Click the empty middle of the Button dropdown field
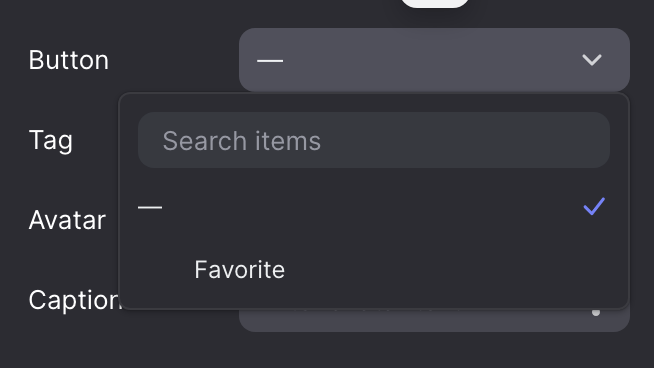Screen dimensions: 654x368 pos(430,60)
